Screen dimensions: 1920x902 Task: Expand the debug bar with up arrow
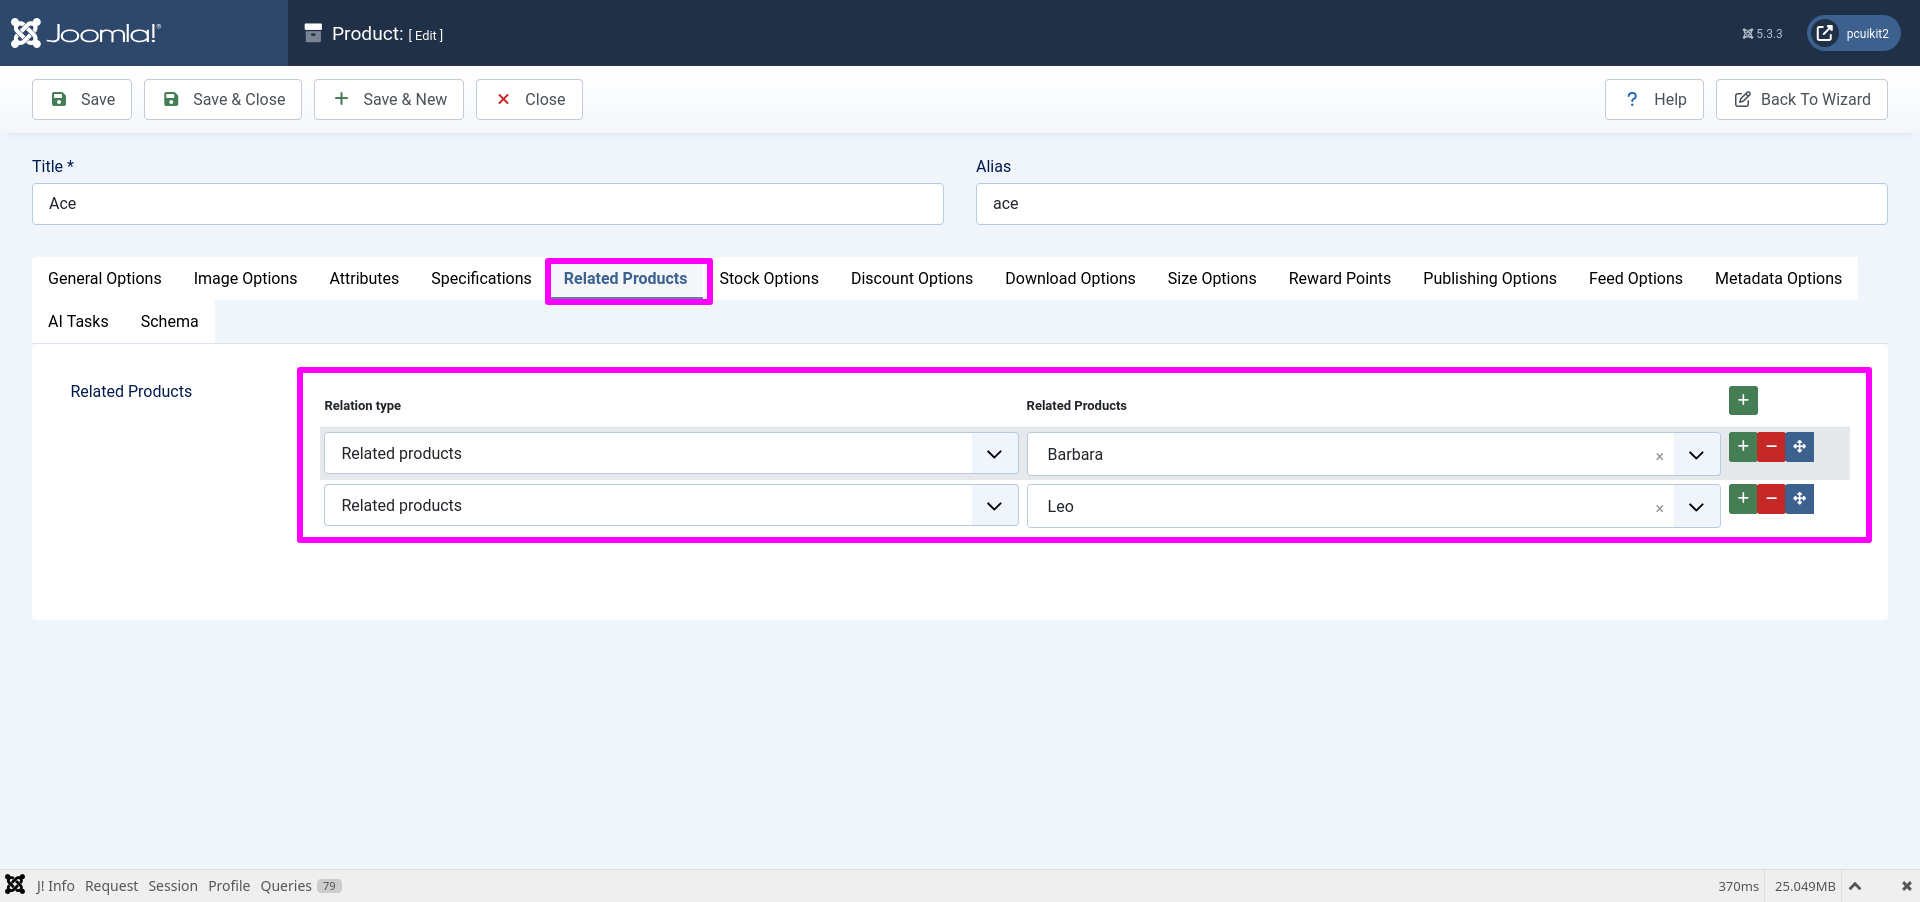coord(1855,886)
